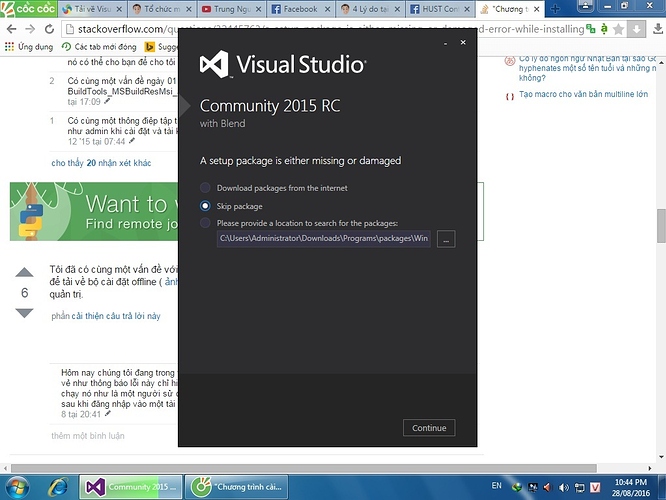Switch to Community 2015 taskbar item
Viewport: 666px width, 500px height.
131,487
